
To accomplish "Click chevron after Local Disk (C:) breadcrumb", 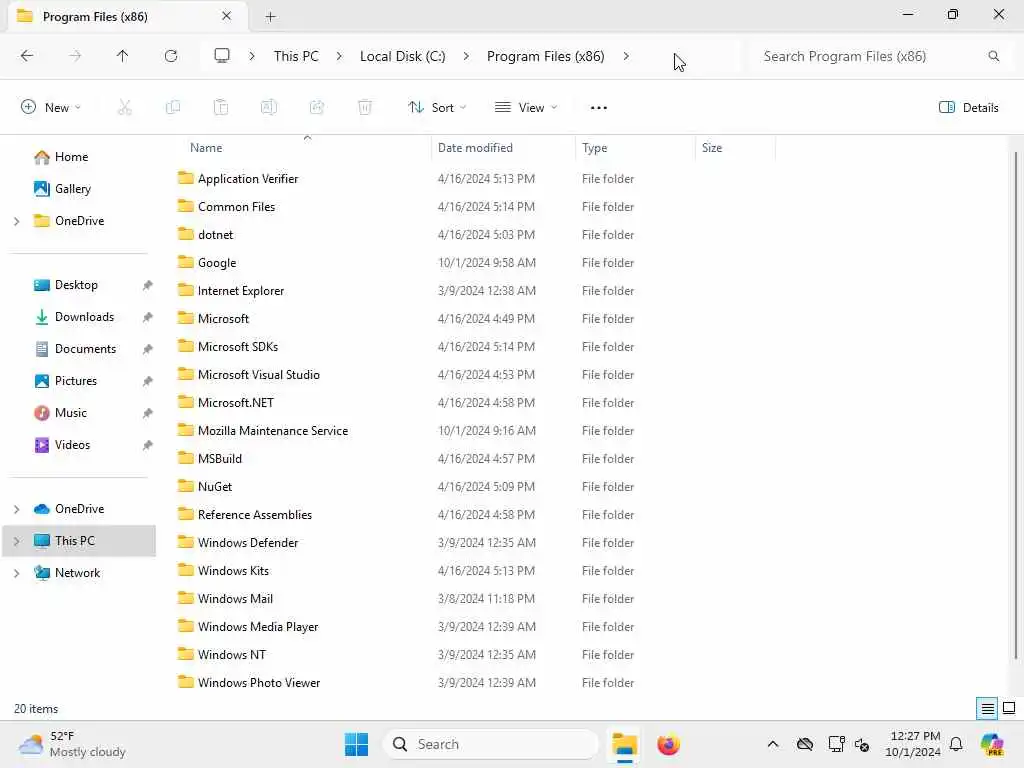I will pyautogui.click(x=466, y=56).
